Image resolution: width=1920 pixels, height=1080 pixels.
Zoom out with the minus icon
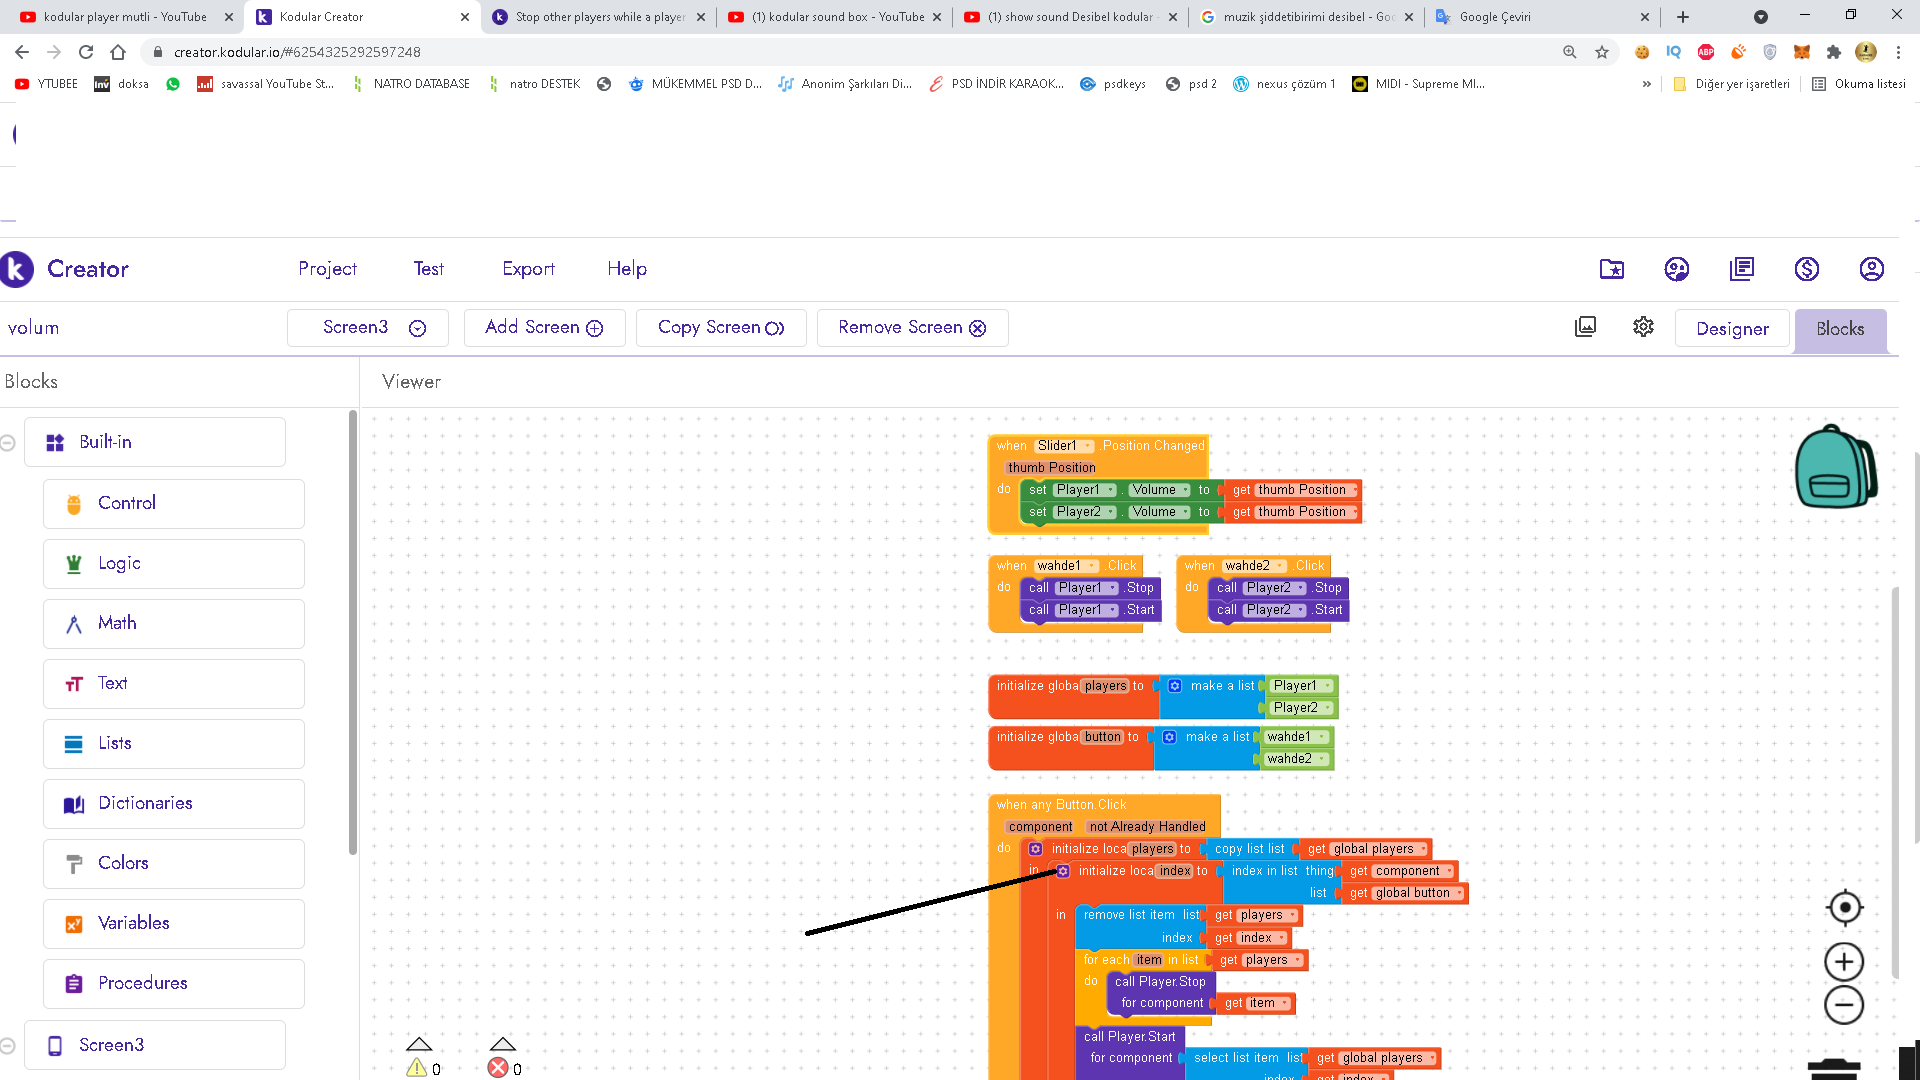click(x=1844, y=1005)
